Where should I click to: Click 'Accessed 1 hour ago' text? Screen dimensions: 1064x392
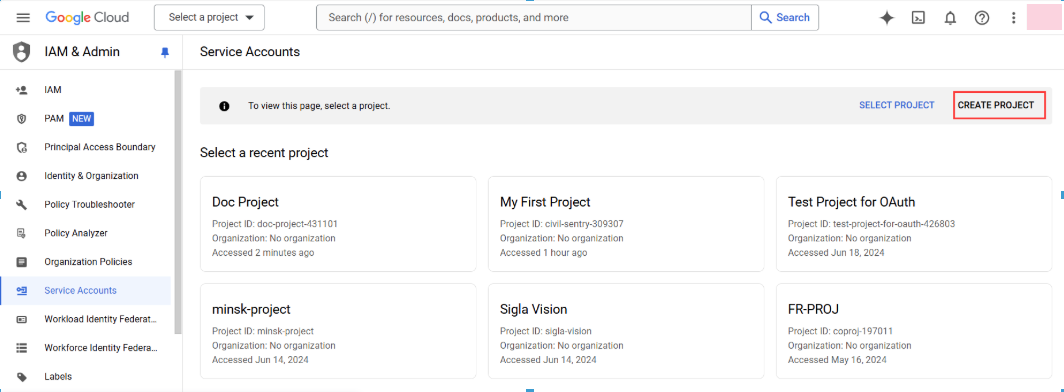pyautogui.click(x=544, y=252)
